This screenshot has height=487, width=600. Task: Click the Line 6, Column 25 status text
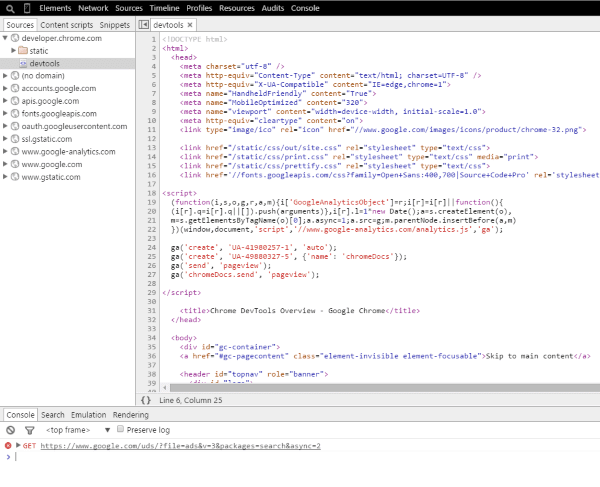pos(191,400)
